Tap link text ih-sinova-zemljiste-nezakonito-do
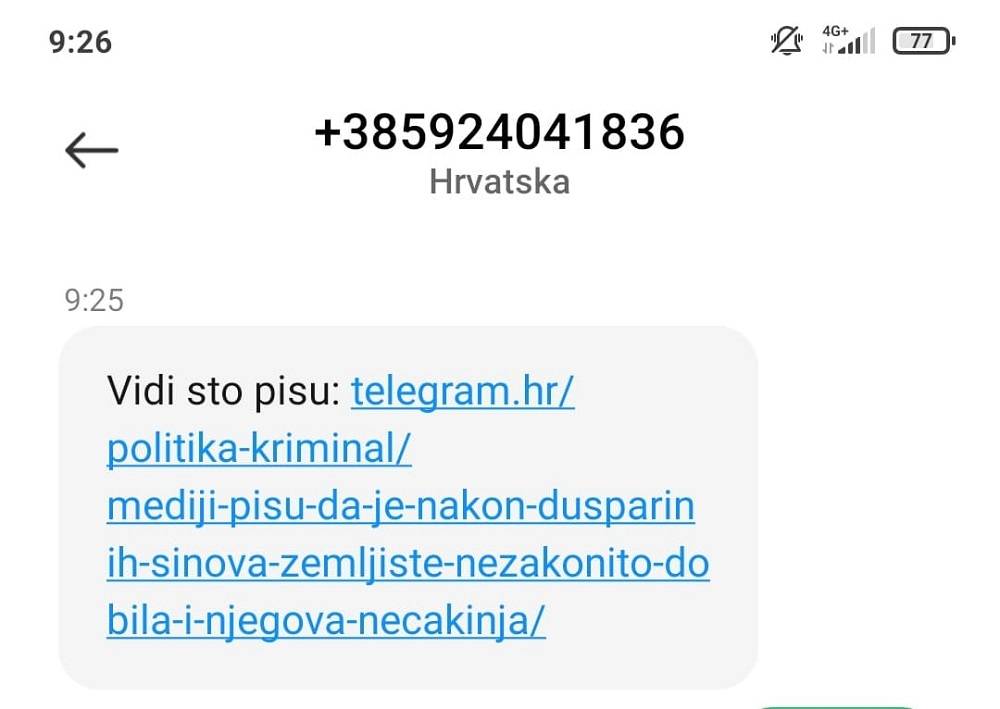 tap(408, 564)
